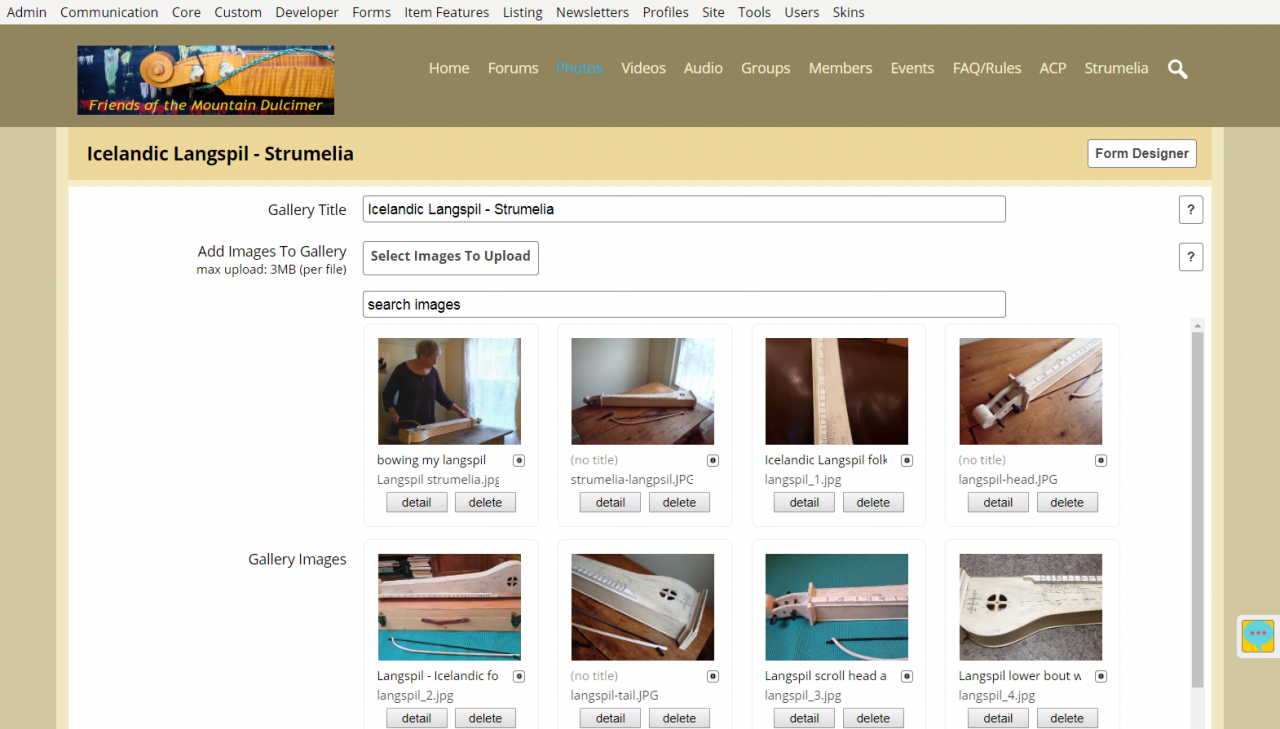Click the square icon beside 'bowing my langspil'
This screenshot has width=1280, height=729.
pyautogui.click(x=519, y=461)
